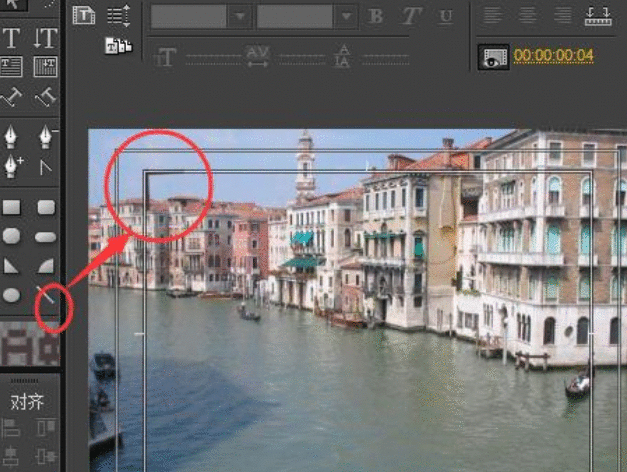The width and height of the screenshot is (627, 472).
Task: Select the horizontal Type tool
Action: pos(12,39)
